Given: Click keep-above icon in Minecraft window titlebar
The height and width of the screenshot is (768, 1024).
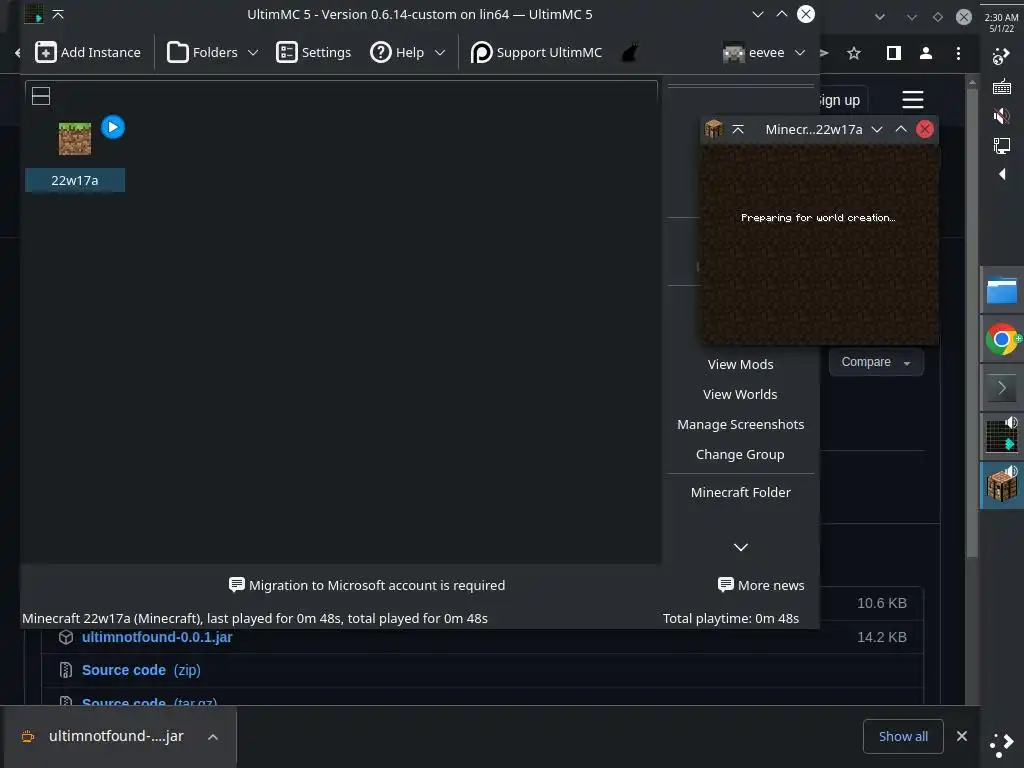Looking at the screenshot, I should [x=738, y=129].
